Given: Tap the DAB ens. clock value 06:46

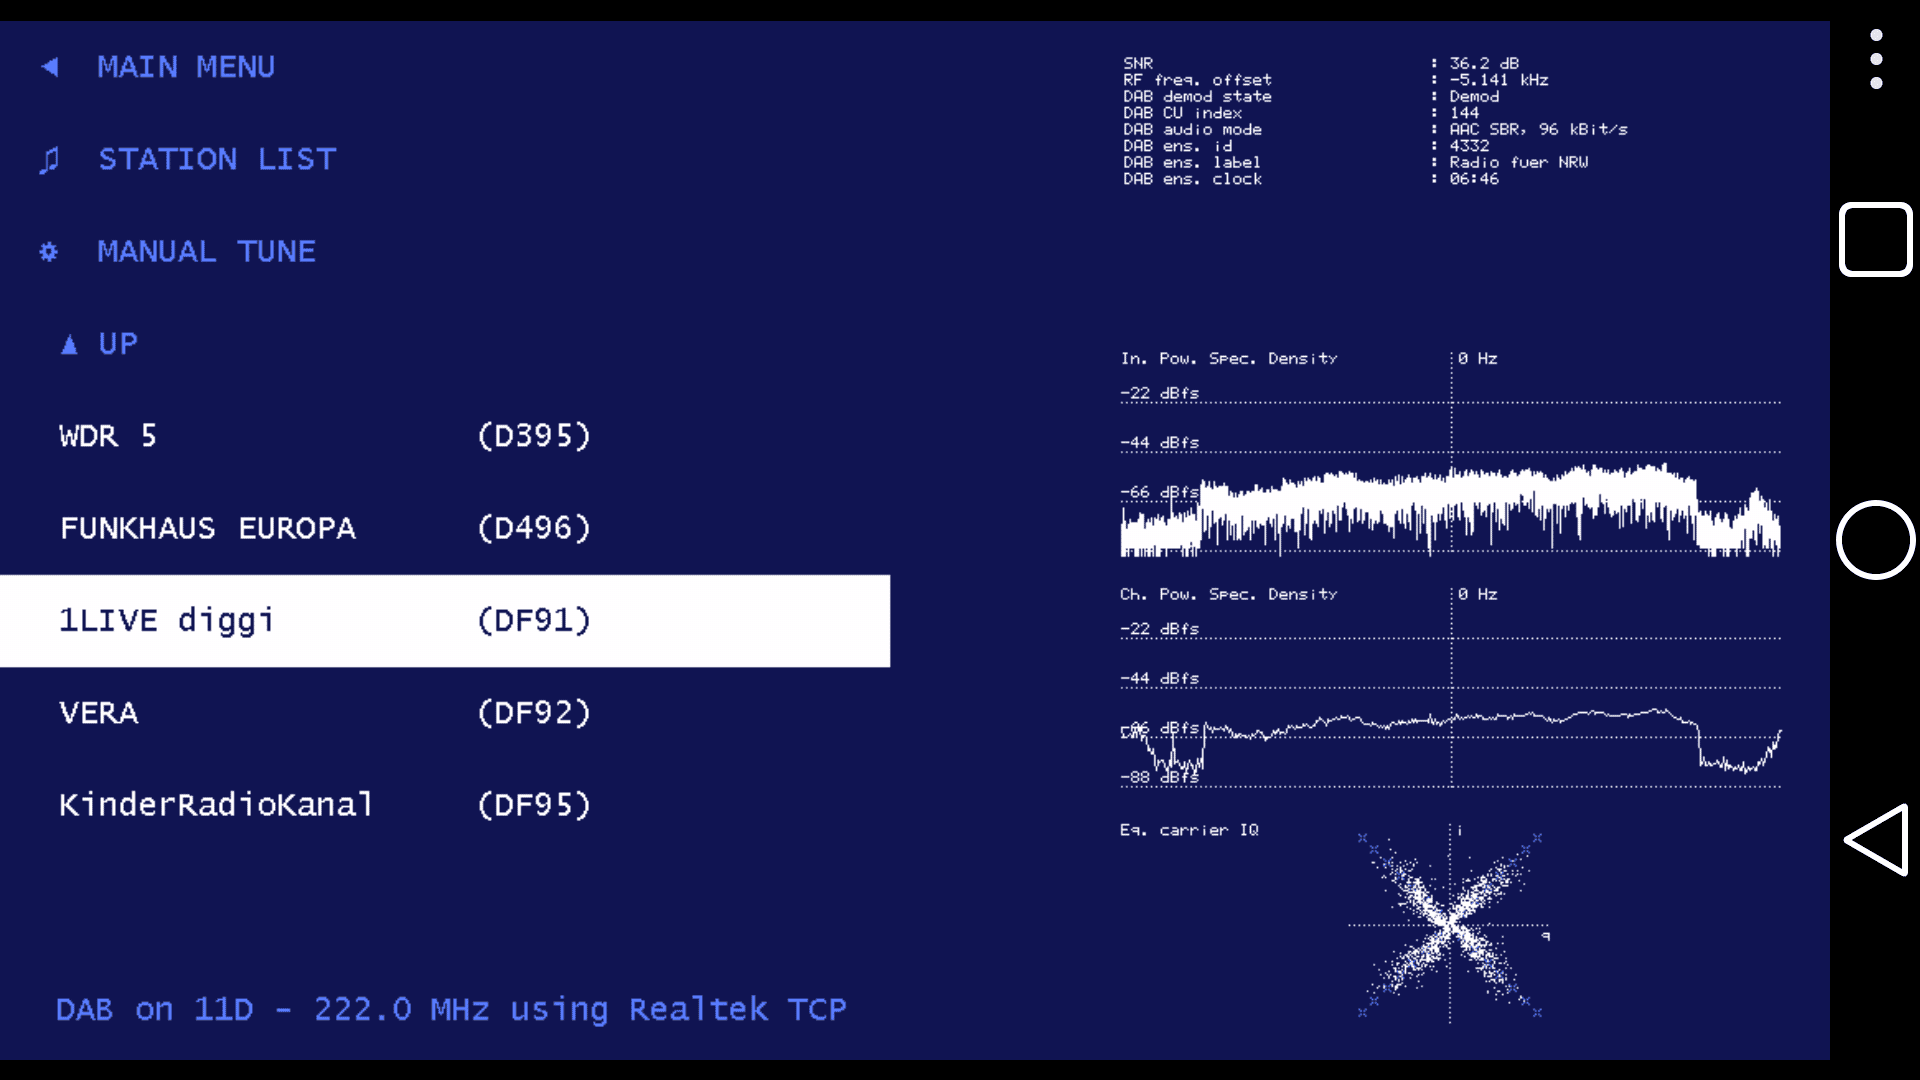Looking at the screenshot, I should click(x=1474, y=179).
